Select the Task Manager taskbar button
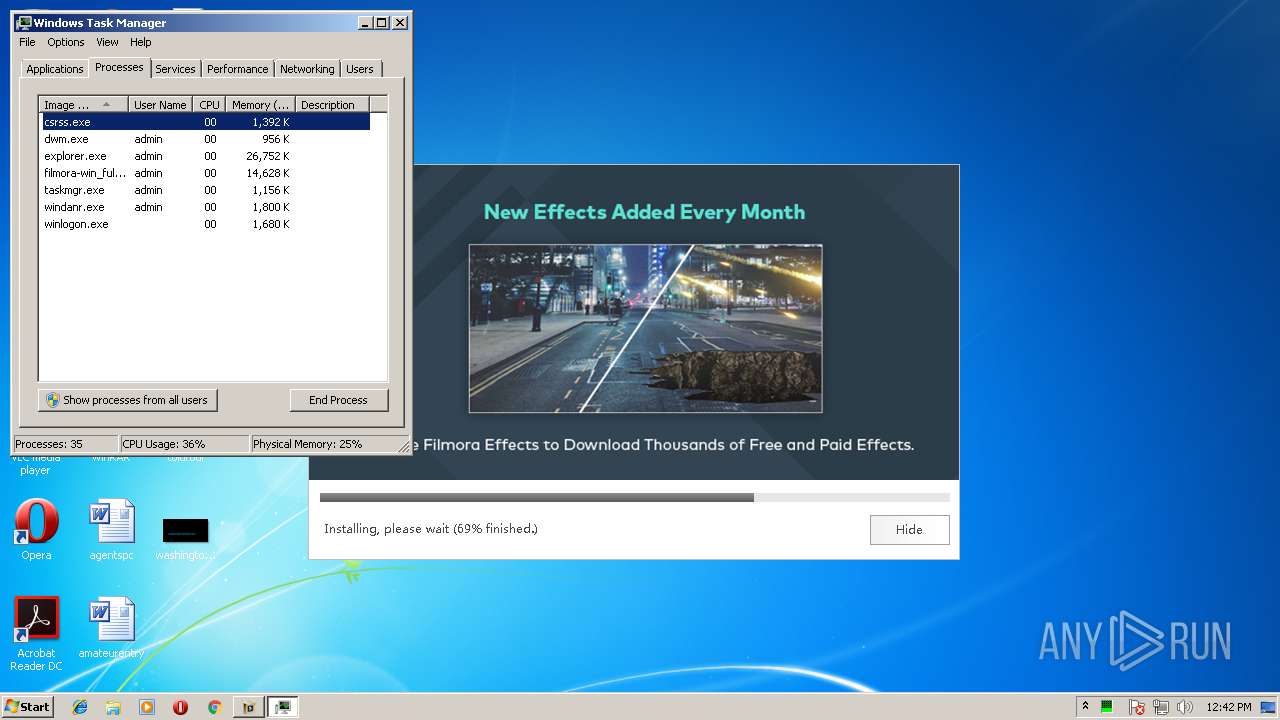Screen dimensions: 1280x720 [x=283, y=707]
